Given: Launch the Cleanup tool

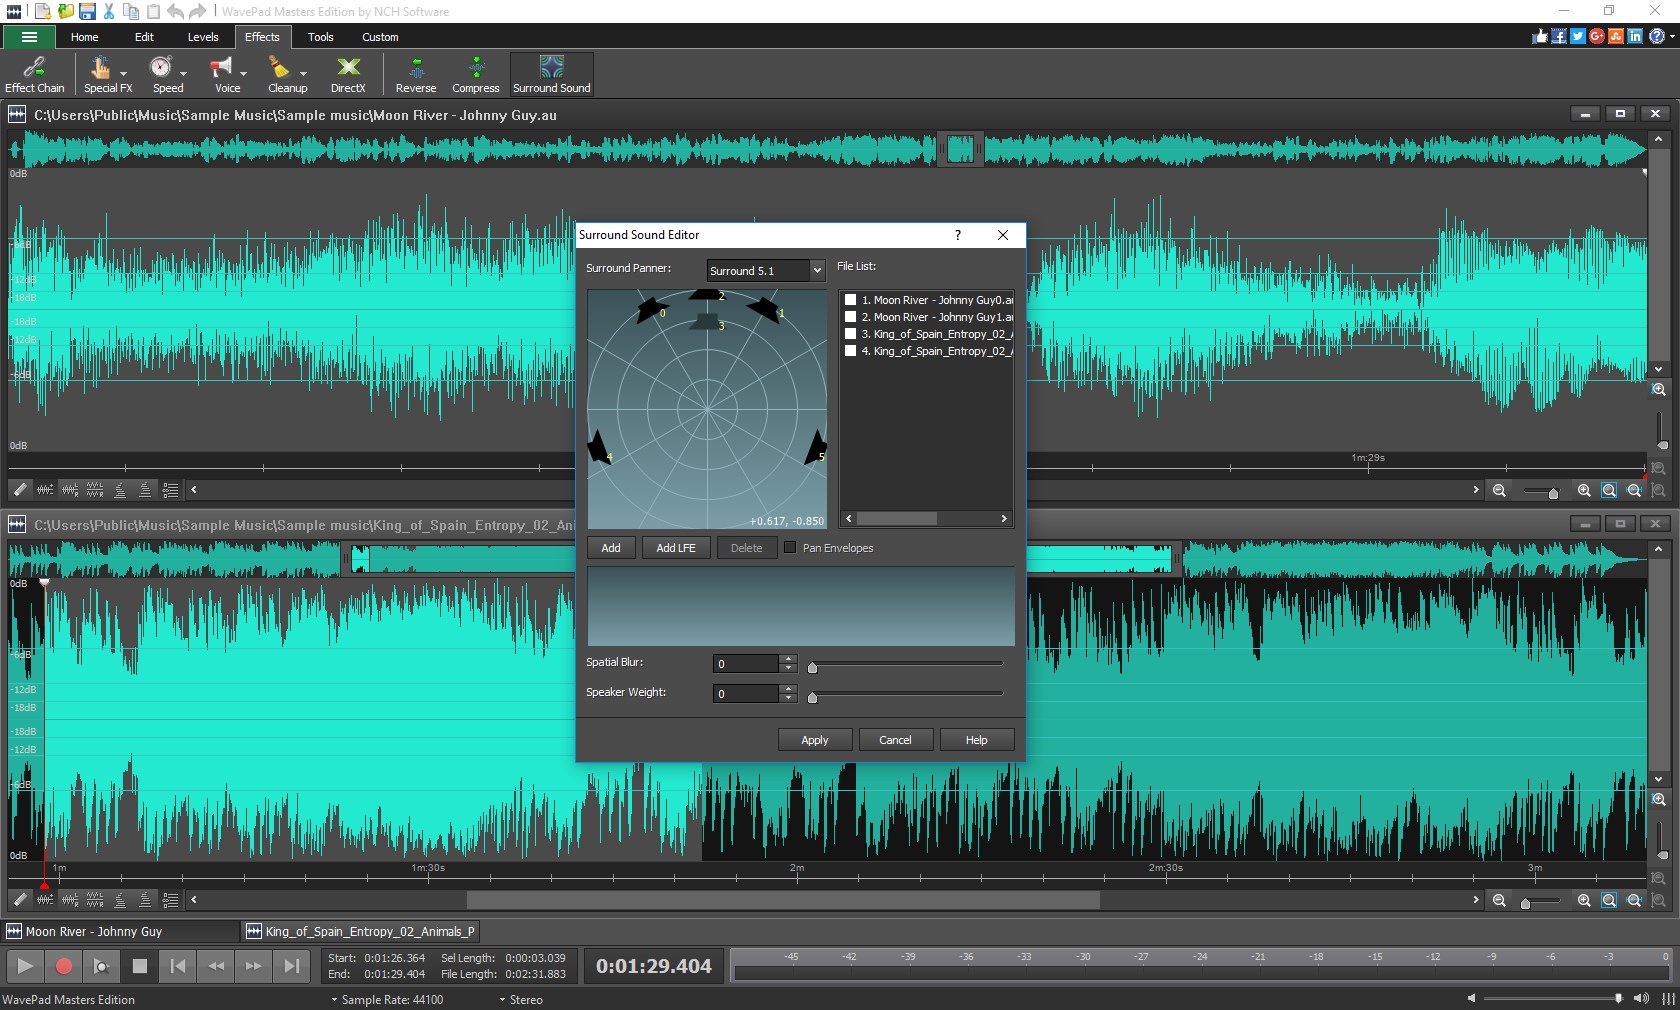Looking at the screenshot, I should point(284,72).
